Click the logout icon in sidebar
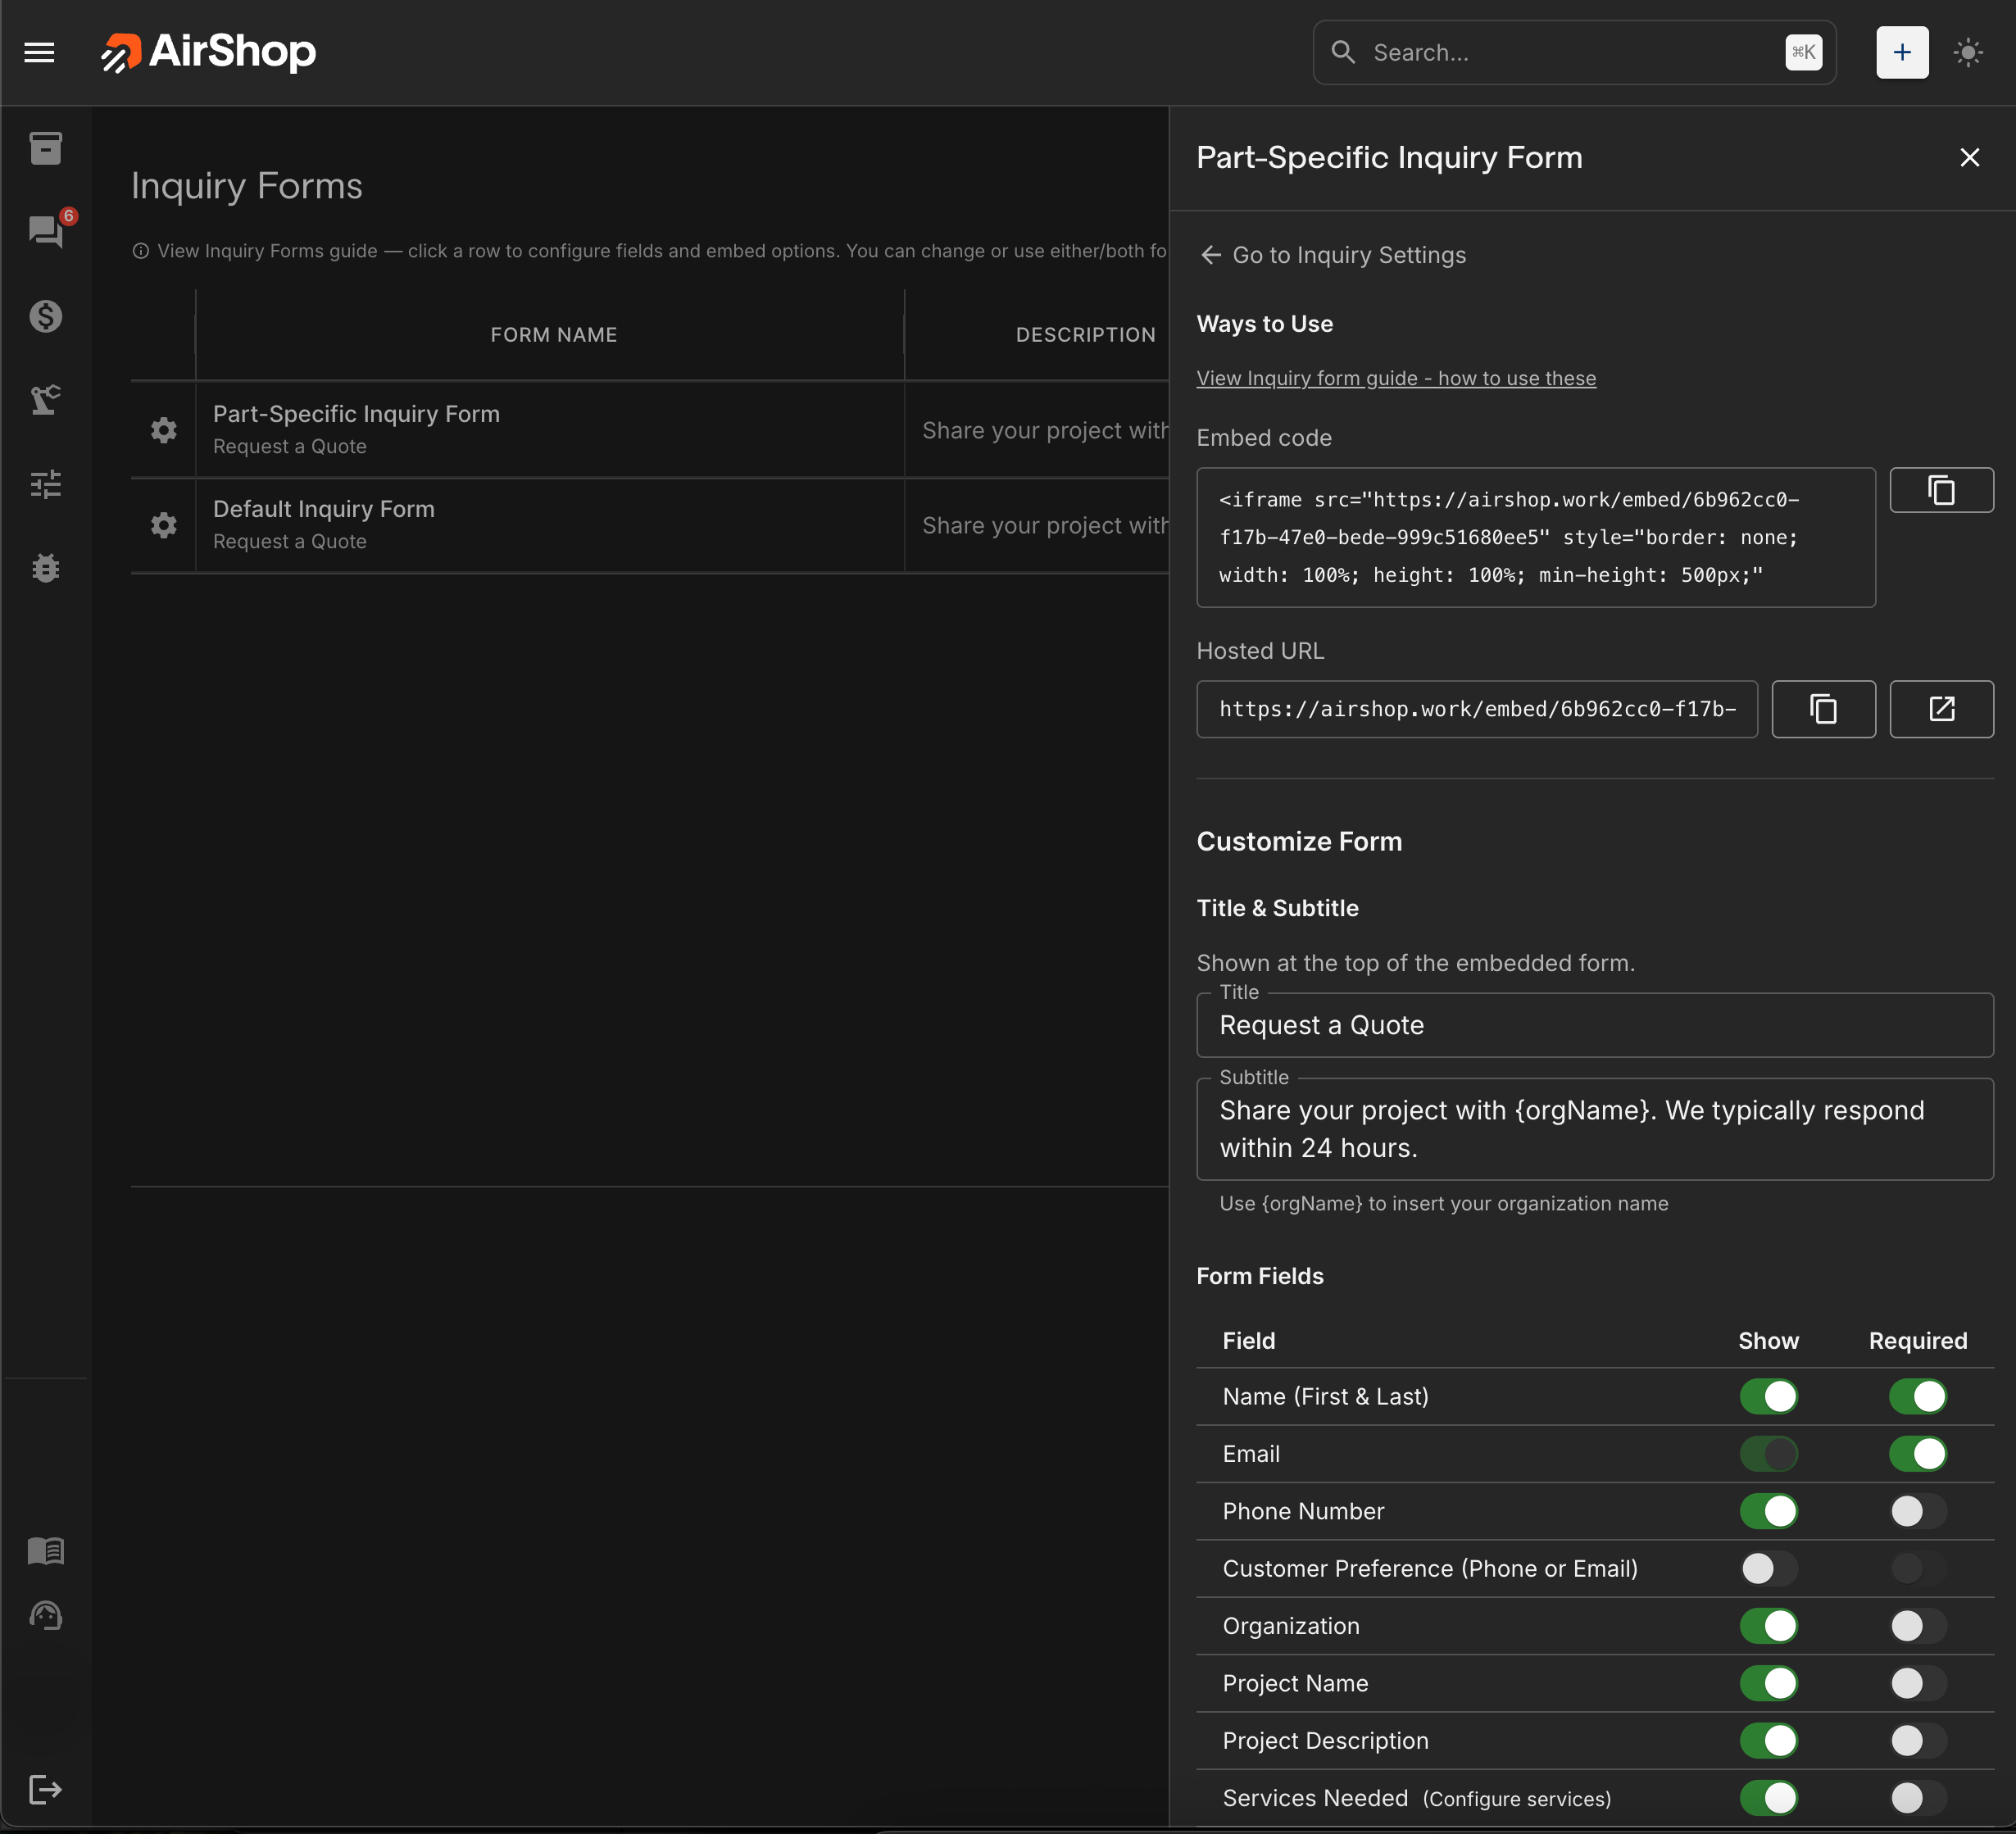Image resolution: width=2016 pixels, height=1834 pixels. [x=45, y=1789]
